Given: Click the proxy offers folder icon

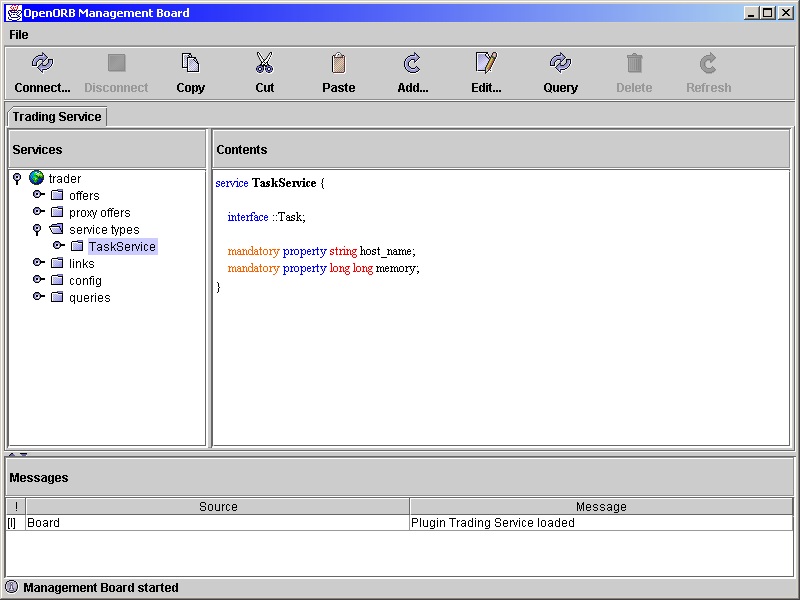Looking at the screenshot, I should 57,212.
